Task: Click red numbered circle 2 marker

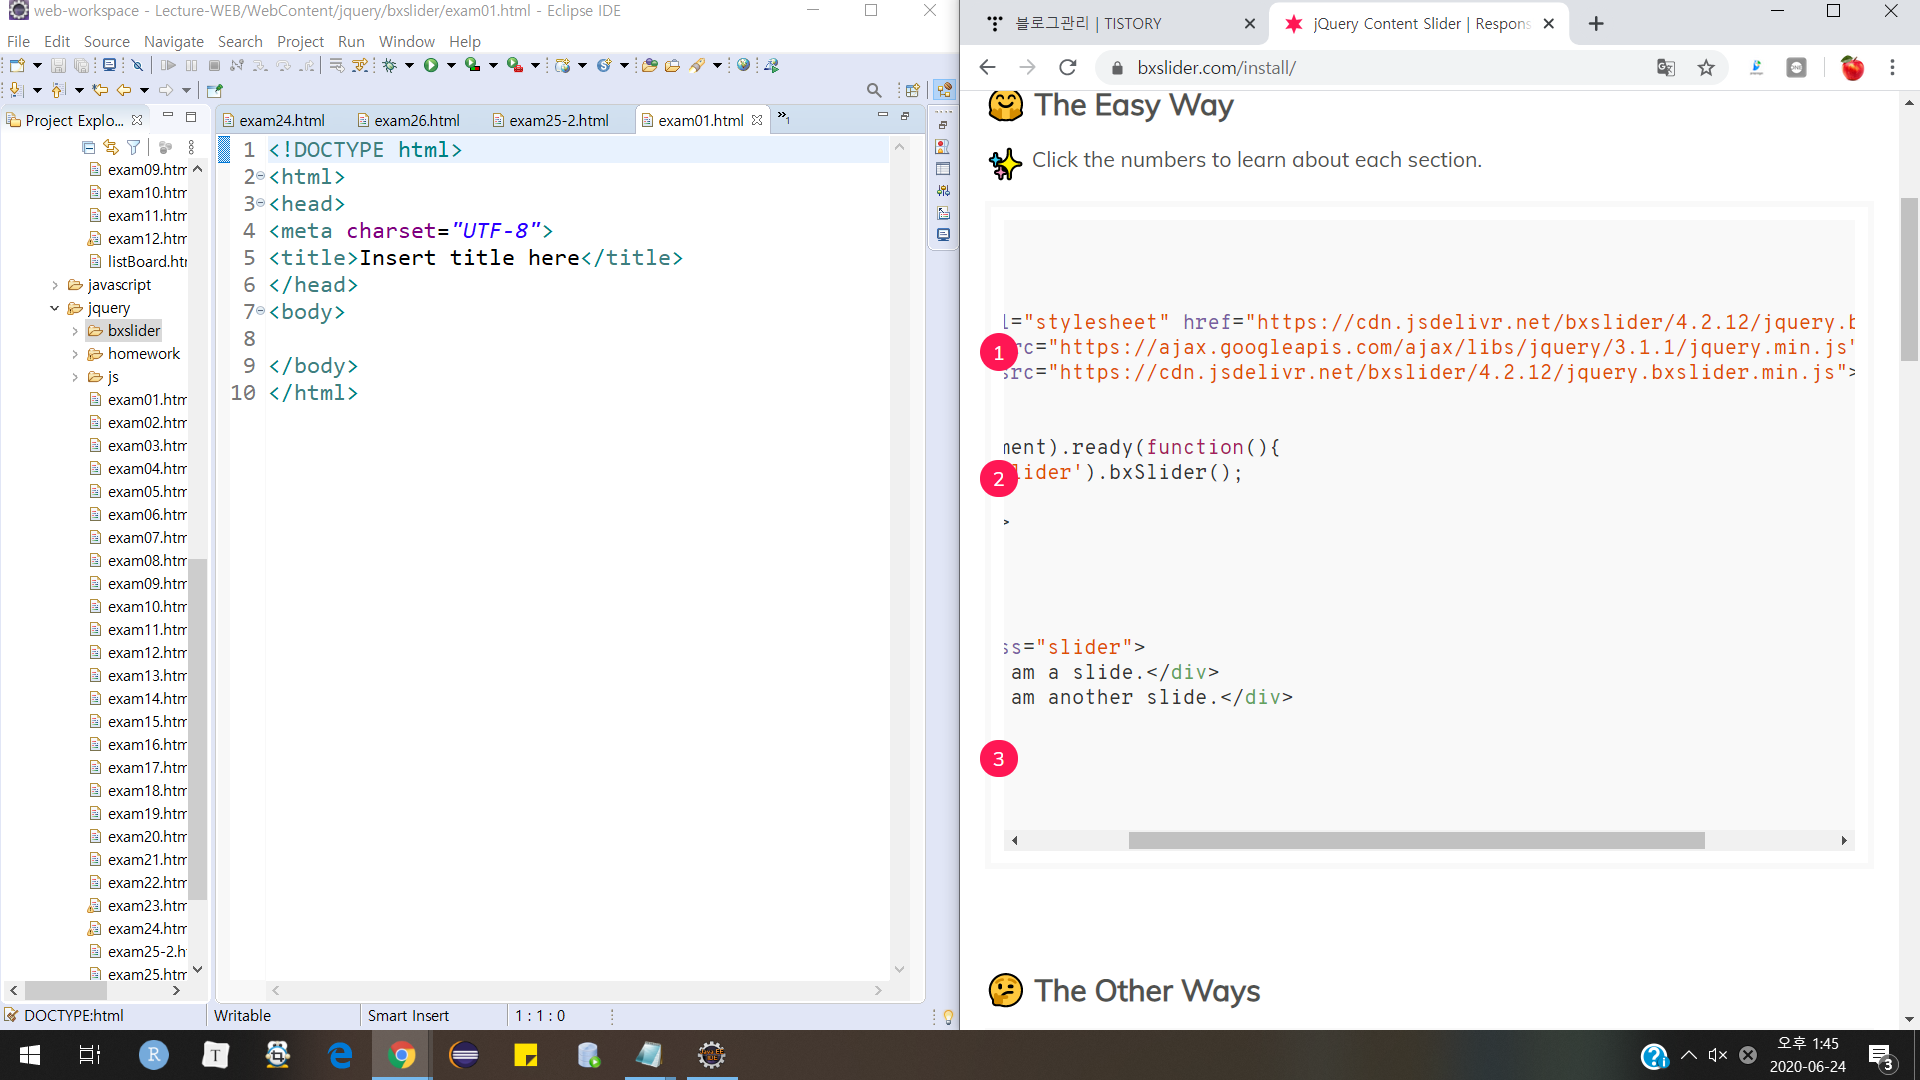Action: point(998,479)
